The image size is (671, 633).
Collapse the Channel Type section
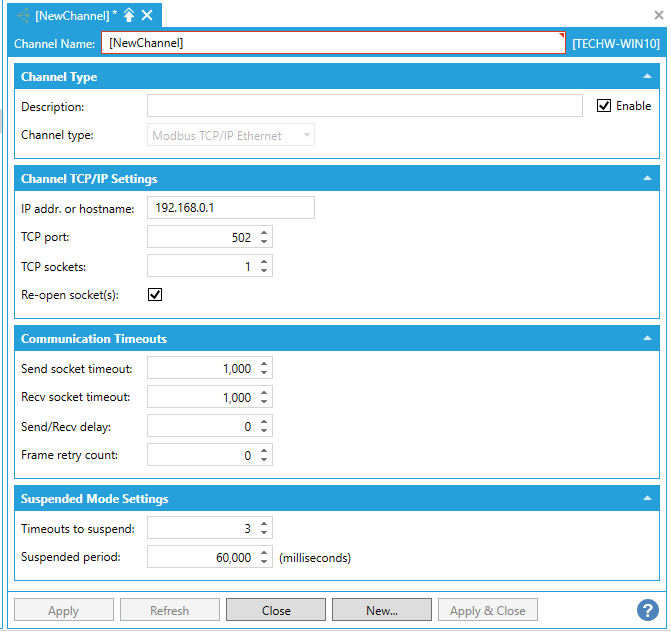tap(647, 77)
